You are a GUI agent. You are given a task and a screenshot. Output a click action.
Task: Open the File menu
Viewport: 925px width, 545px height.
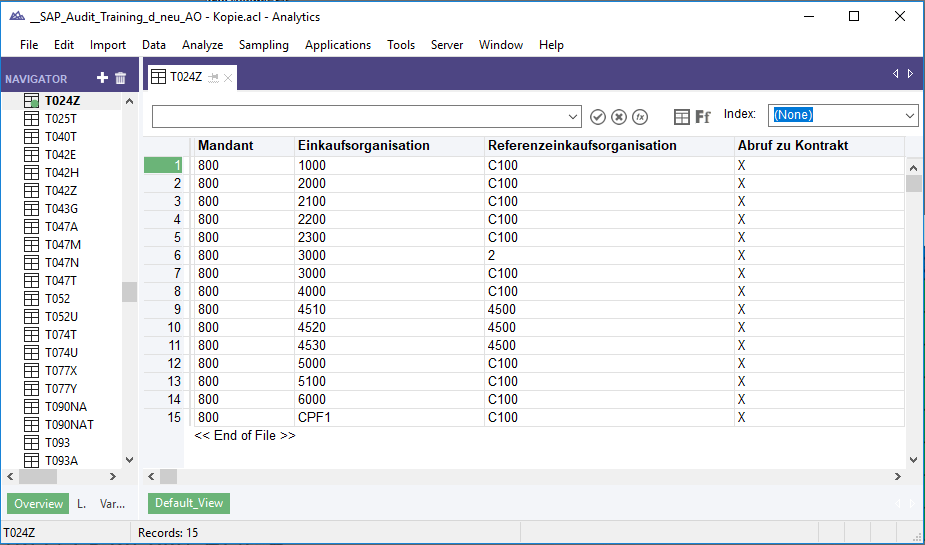coord(29,45)
